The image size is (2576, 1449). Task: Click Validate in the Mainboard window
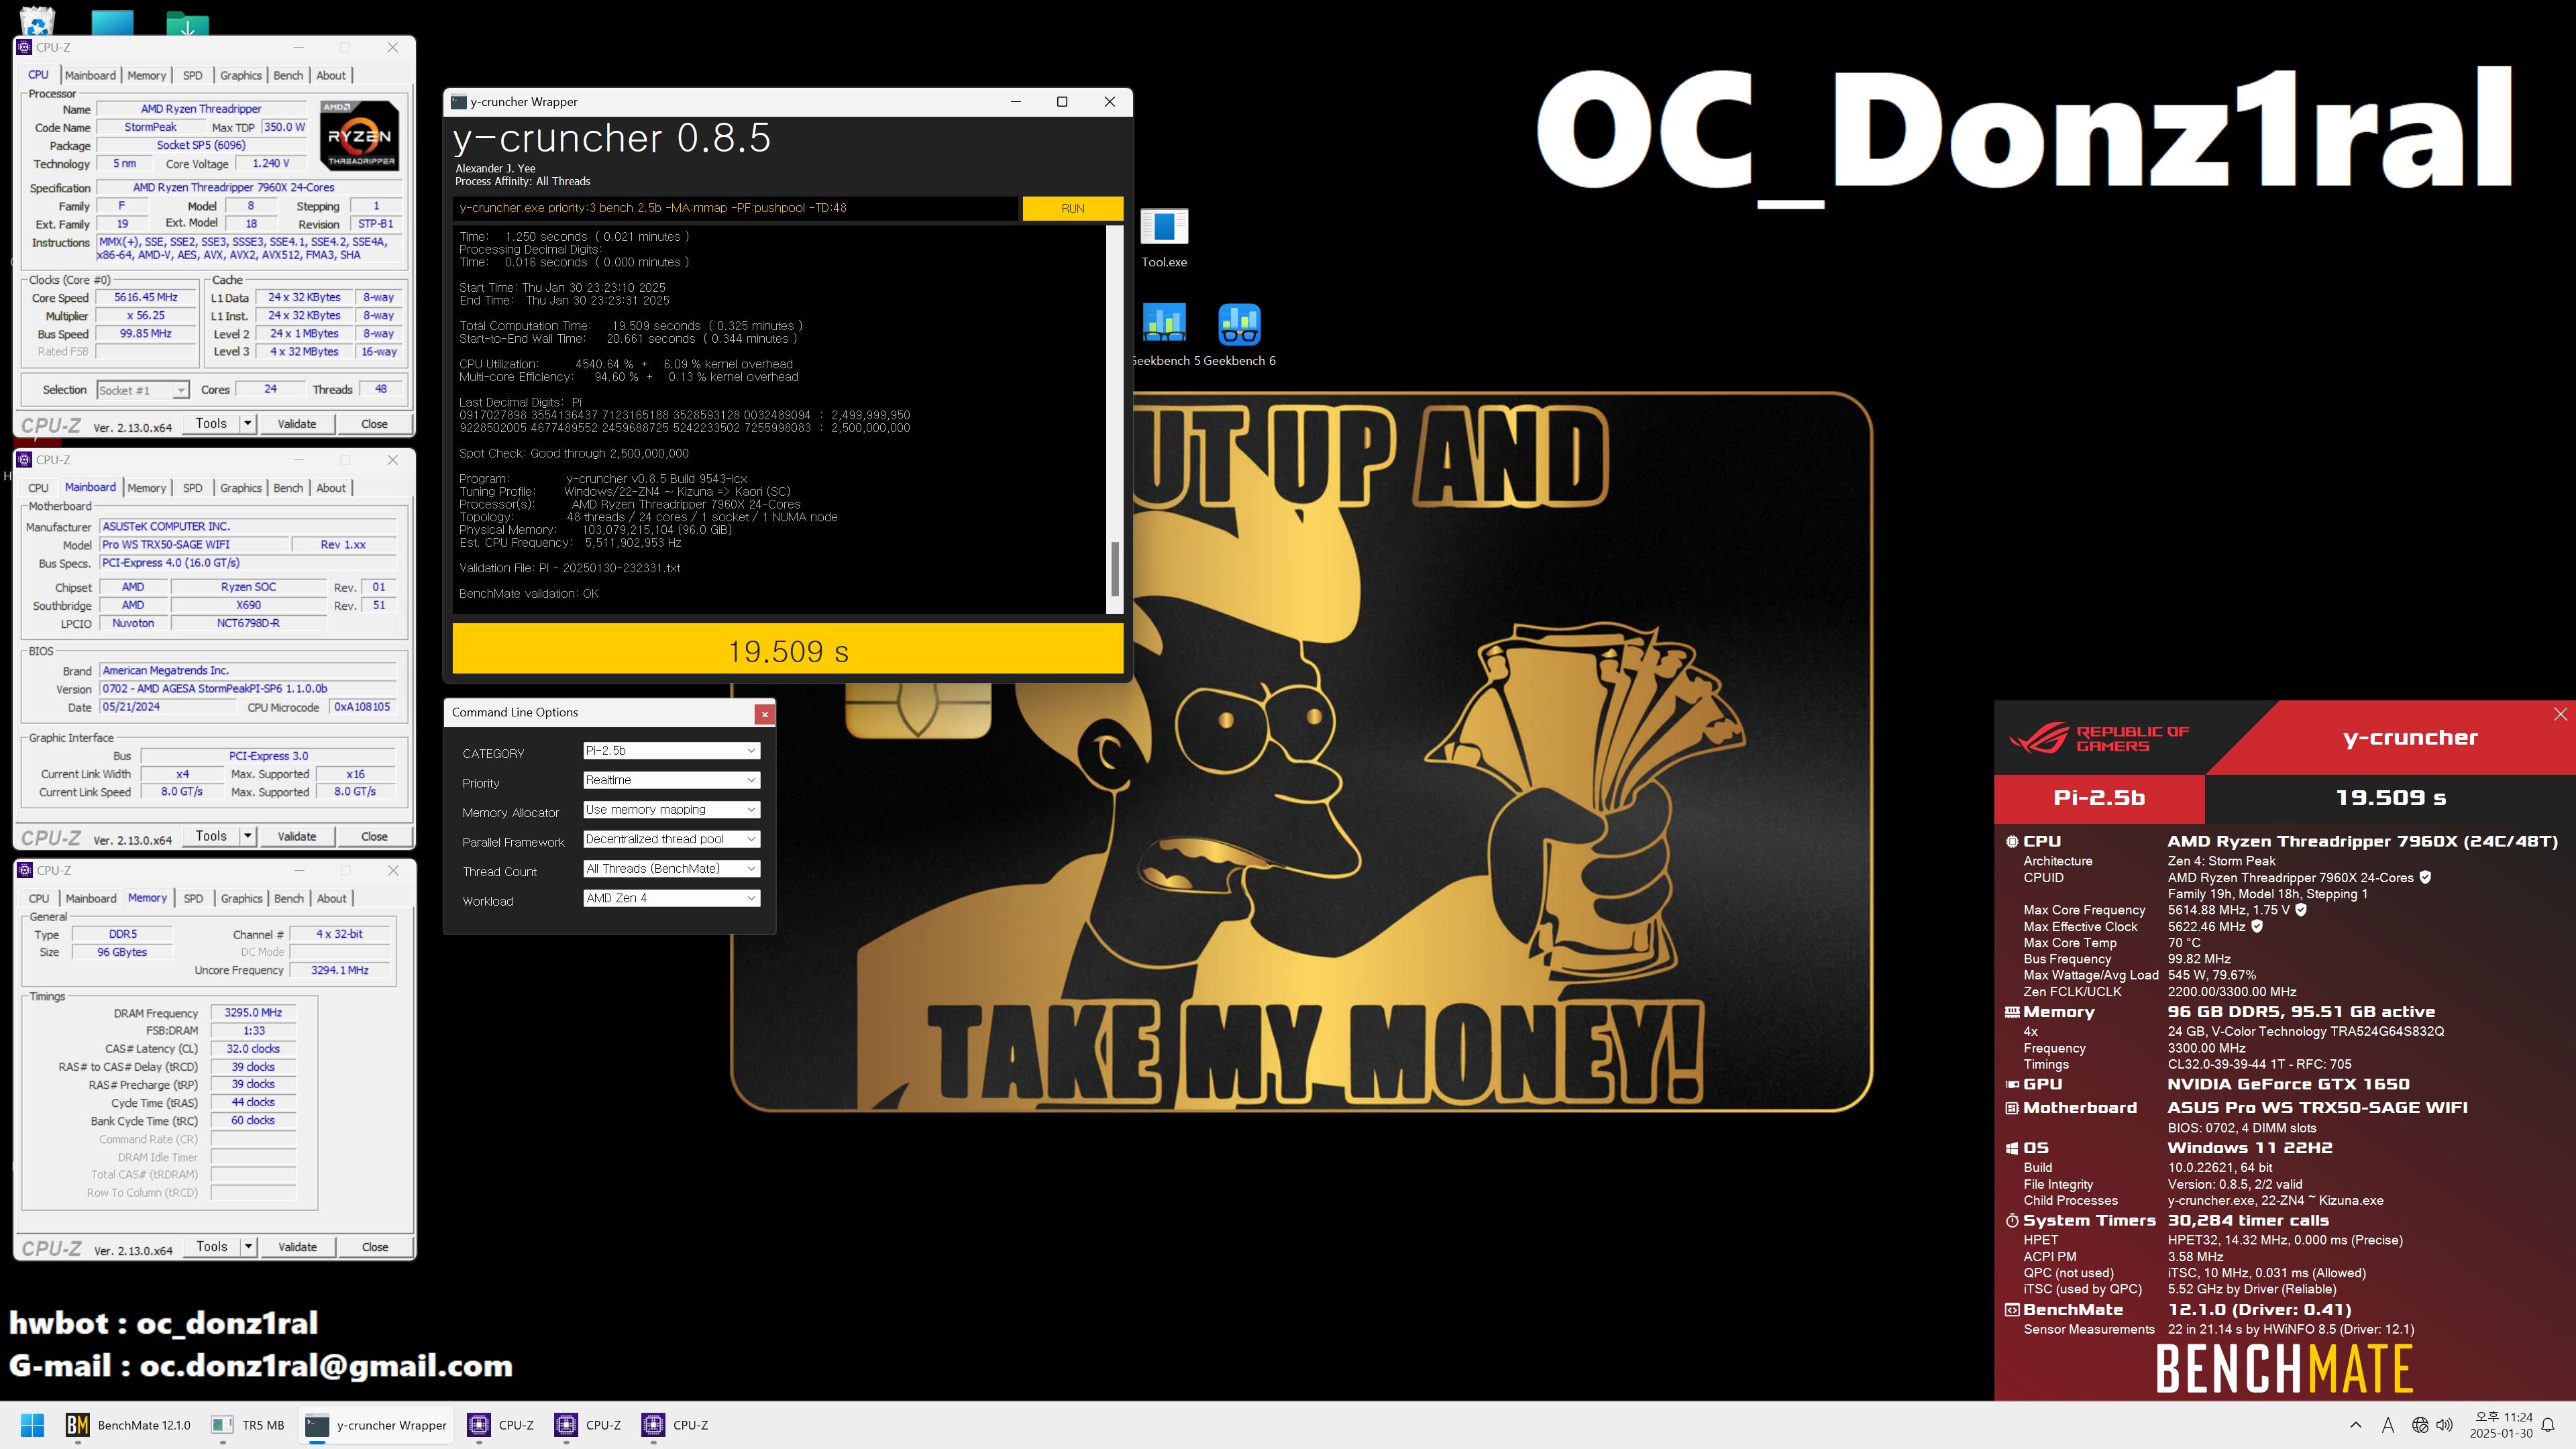coord(297,836)
